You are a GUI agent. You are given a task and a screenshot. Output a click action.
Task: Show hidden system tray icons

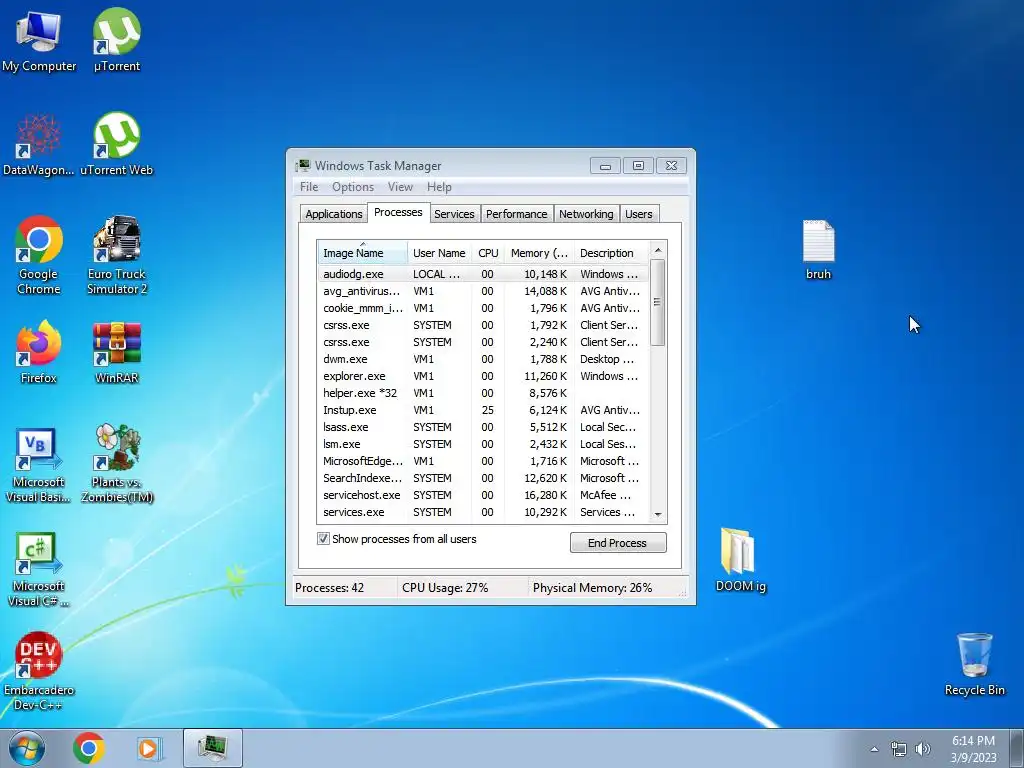coord(874,749)
